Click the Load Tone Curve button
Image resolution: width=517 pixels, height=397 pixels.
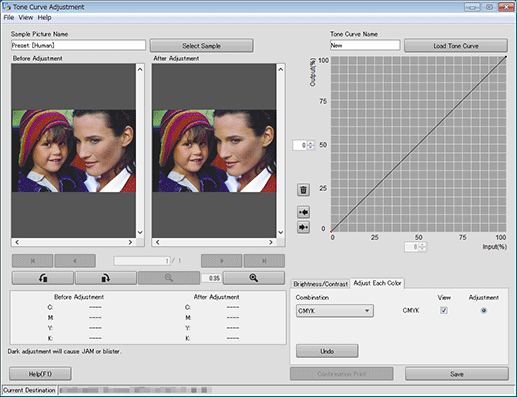point(456,46)
